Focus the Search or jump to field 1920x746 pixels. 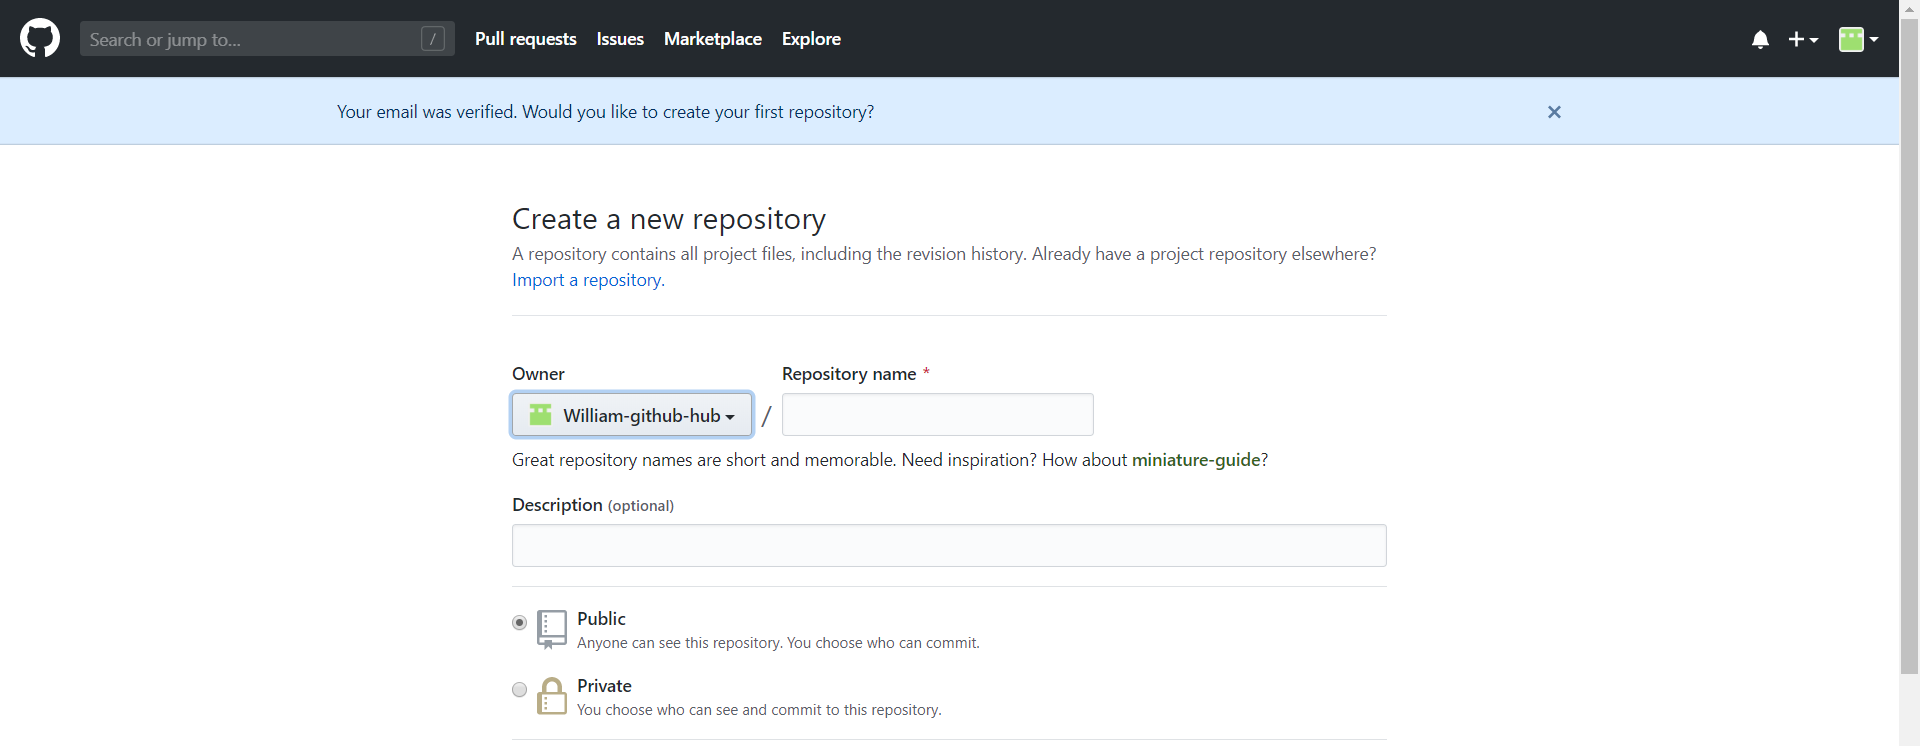[x=267, y=39]
